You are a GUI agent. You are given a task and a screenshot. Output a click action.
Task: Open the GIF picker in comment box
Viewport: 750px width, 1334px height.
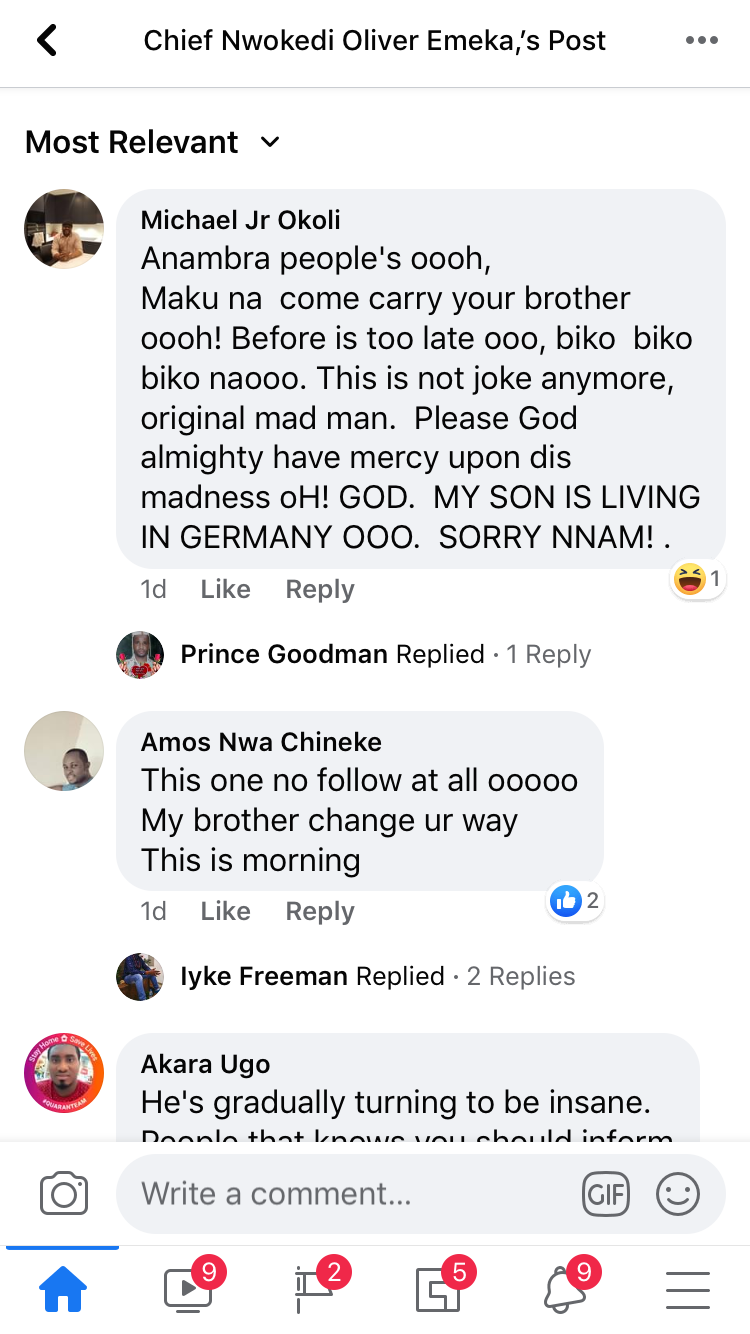click(606, 1194)
